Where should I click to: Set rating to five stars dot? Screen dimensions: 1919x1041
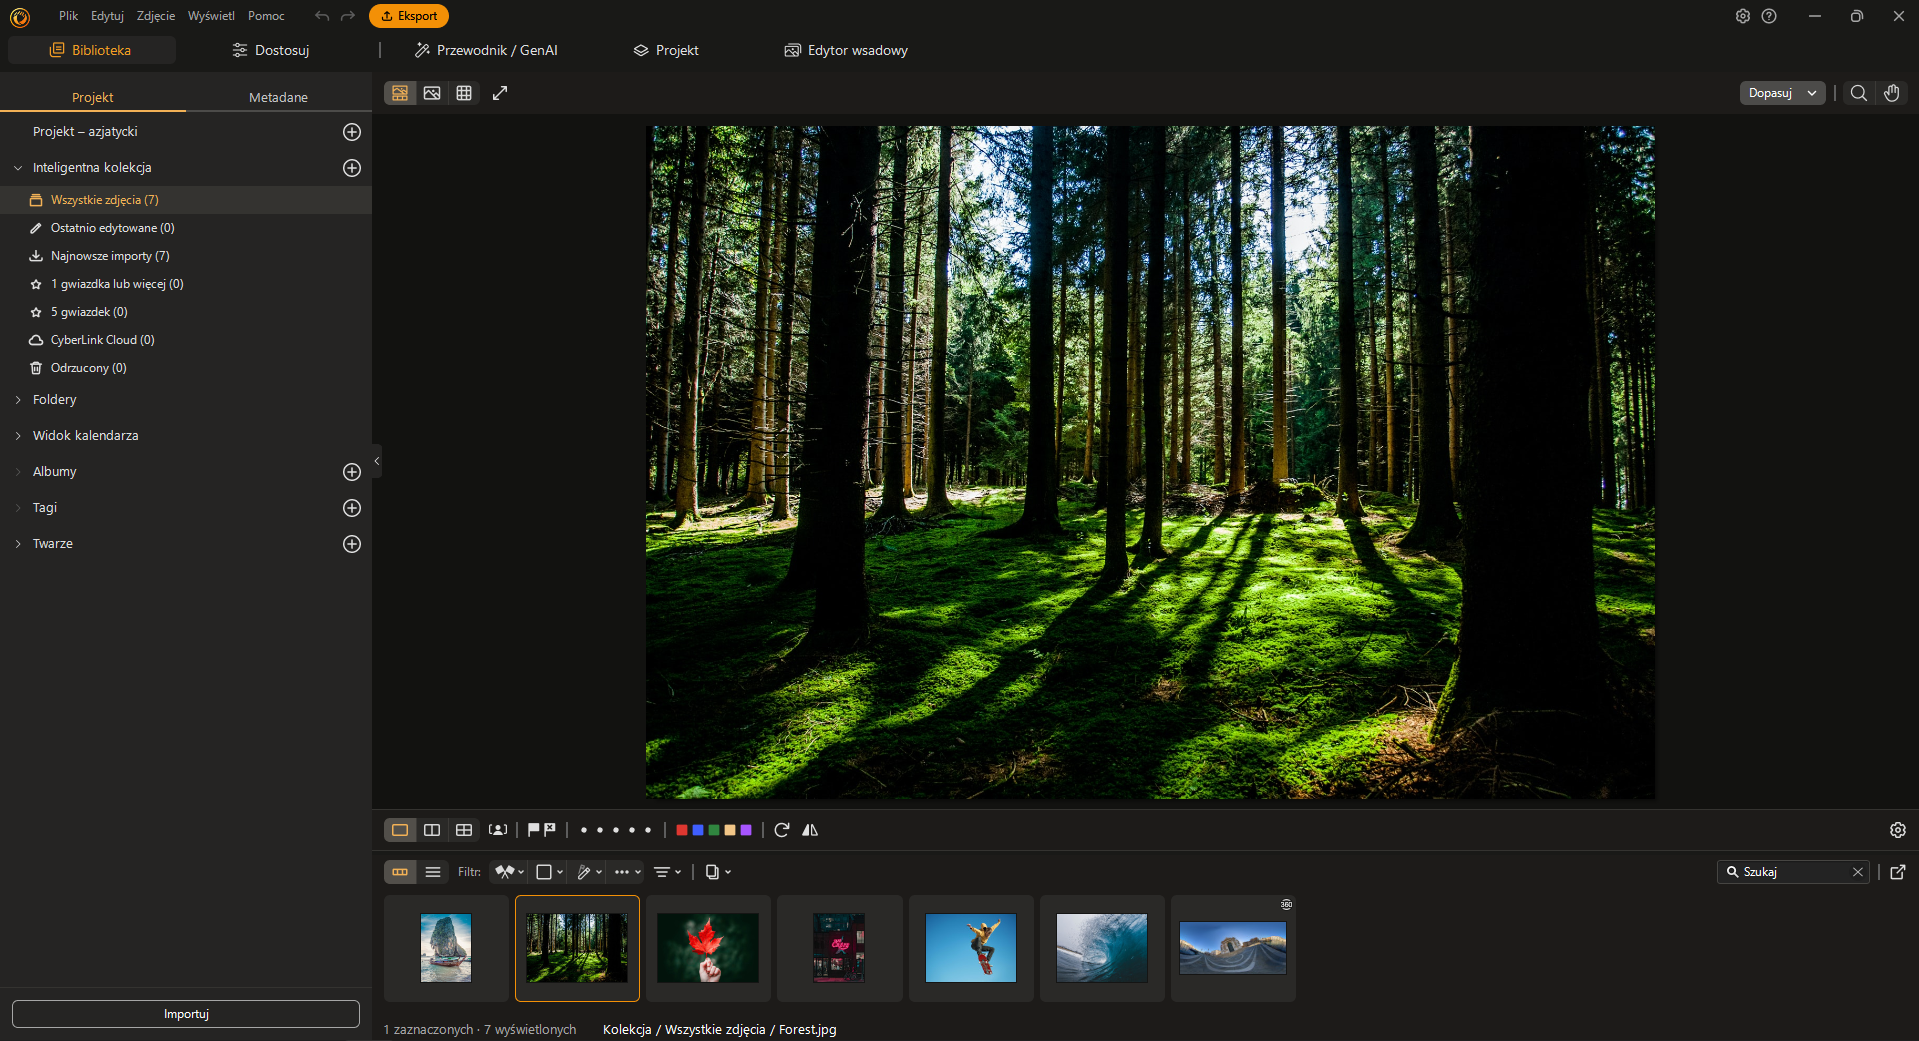(x=648, y=830)
